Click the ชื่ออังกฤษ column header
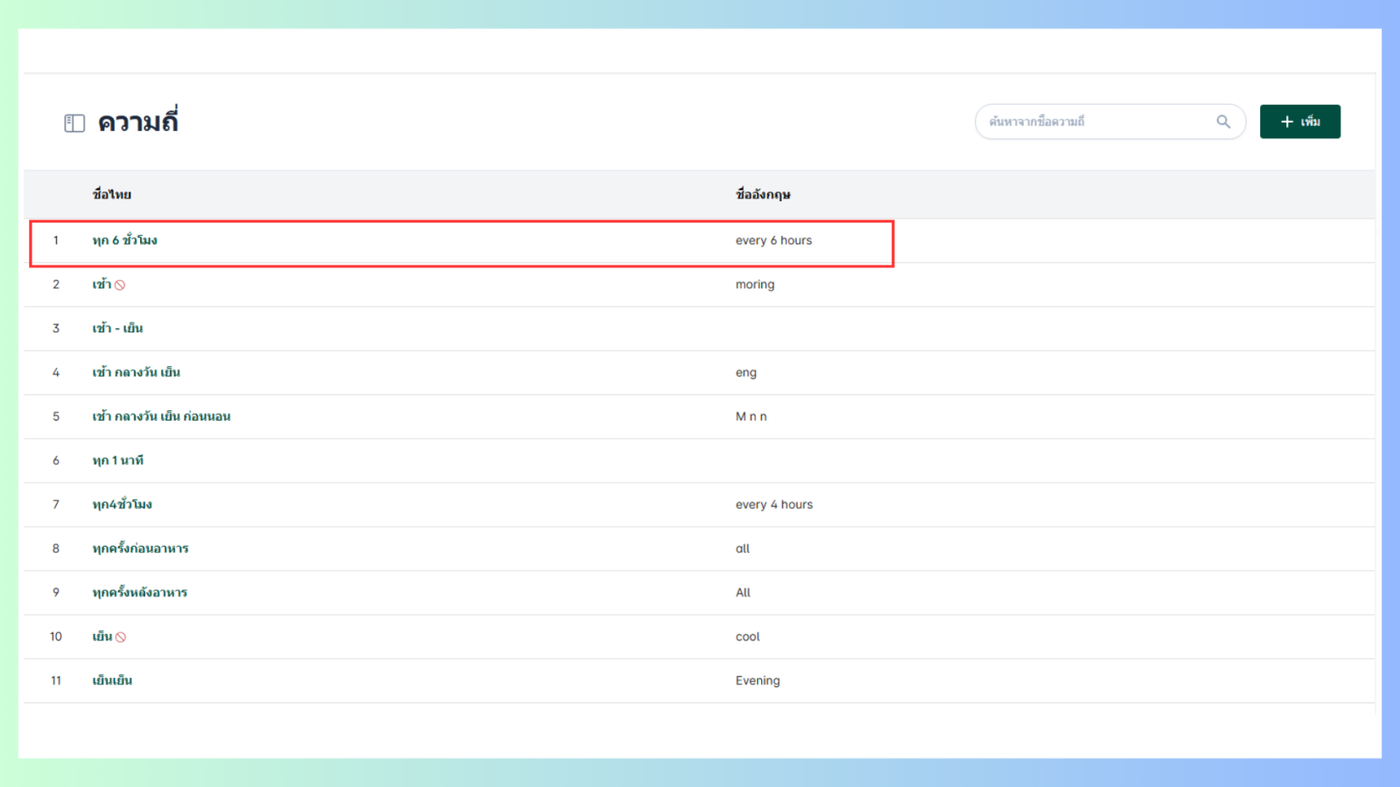 coord(763,194)
